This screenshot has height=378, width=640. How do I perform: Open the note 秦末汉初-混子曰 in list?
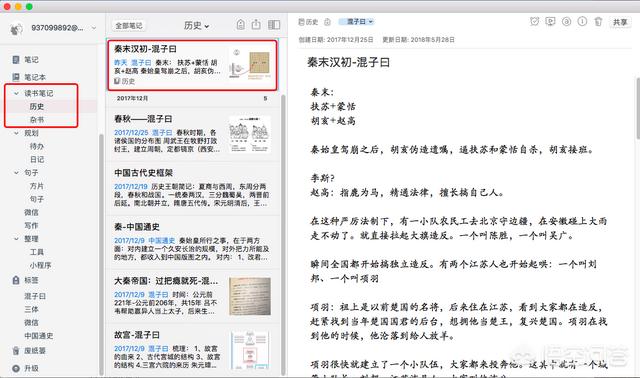click(192, 65)
